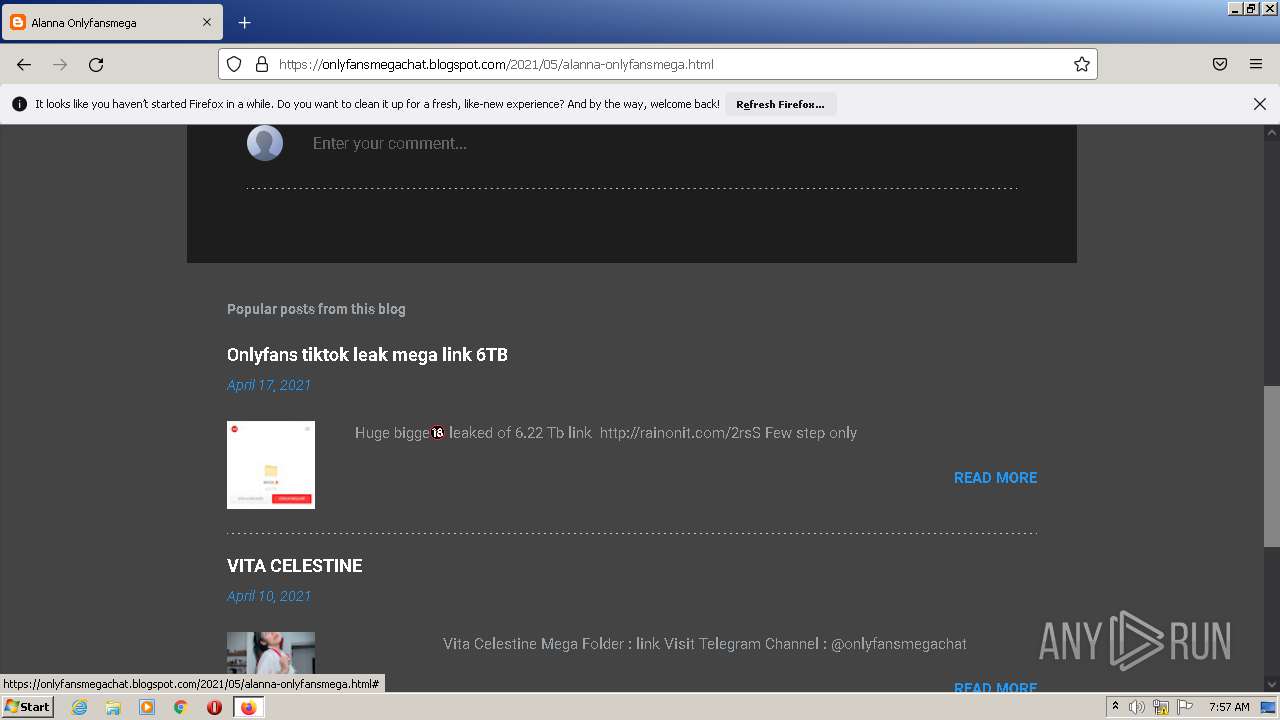This screenshot has width=1280, height=720.
Task: Dismiss the Firefox notification bar
Action: tap(1260, 104)
